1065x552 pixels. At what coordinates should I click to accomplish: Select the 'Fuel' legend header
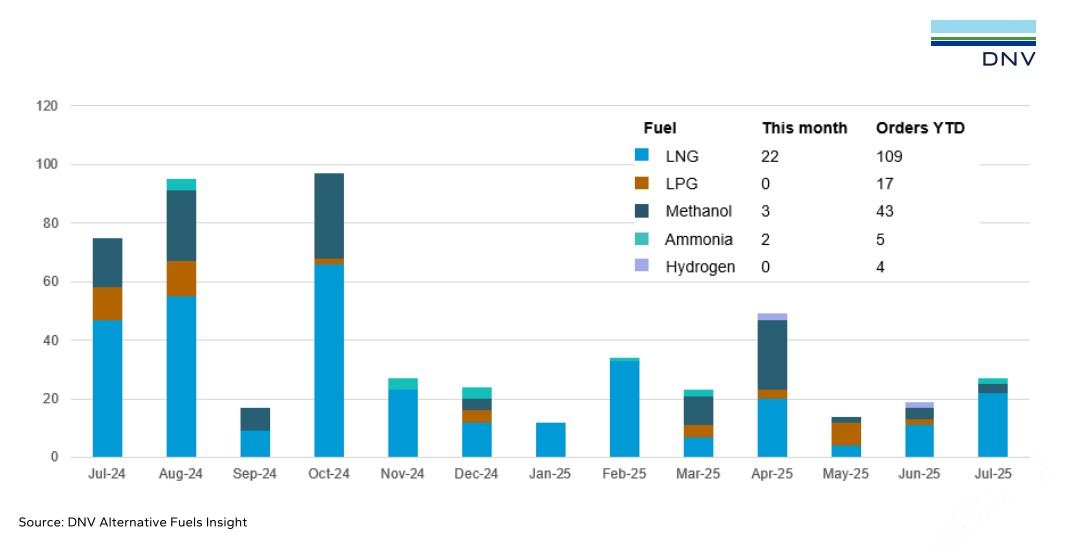[660, 128]
